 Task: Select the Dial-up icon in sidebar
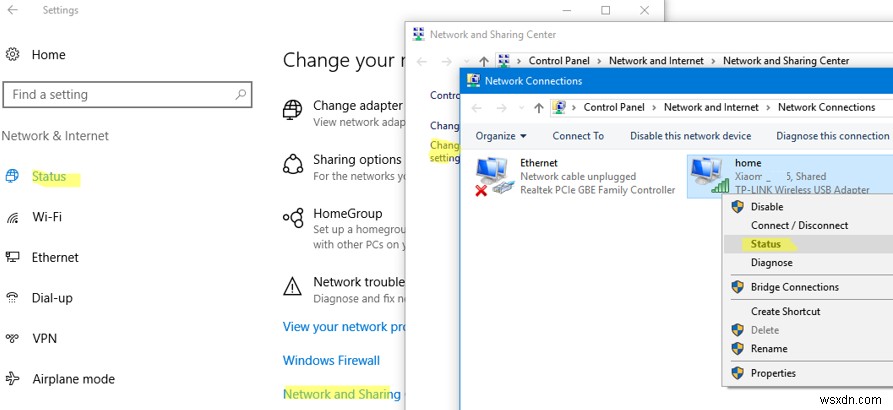[12, 298]
